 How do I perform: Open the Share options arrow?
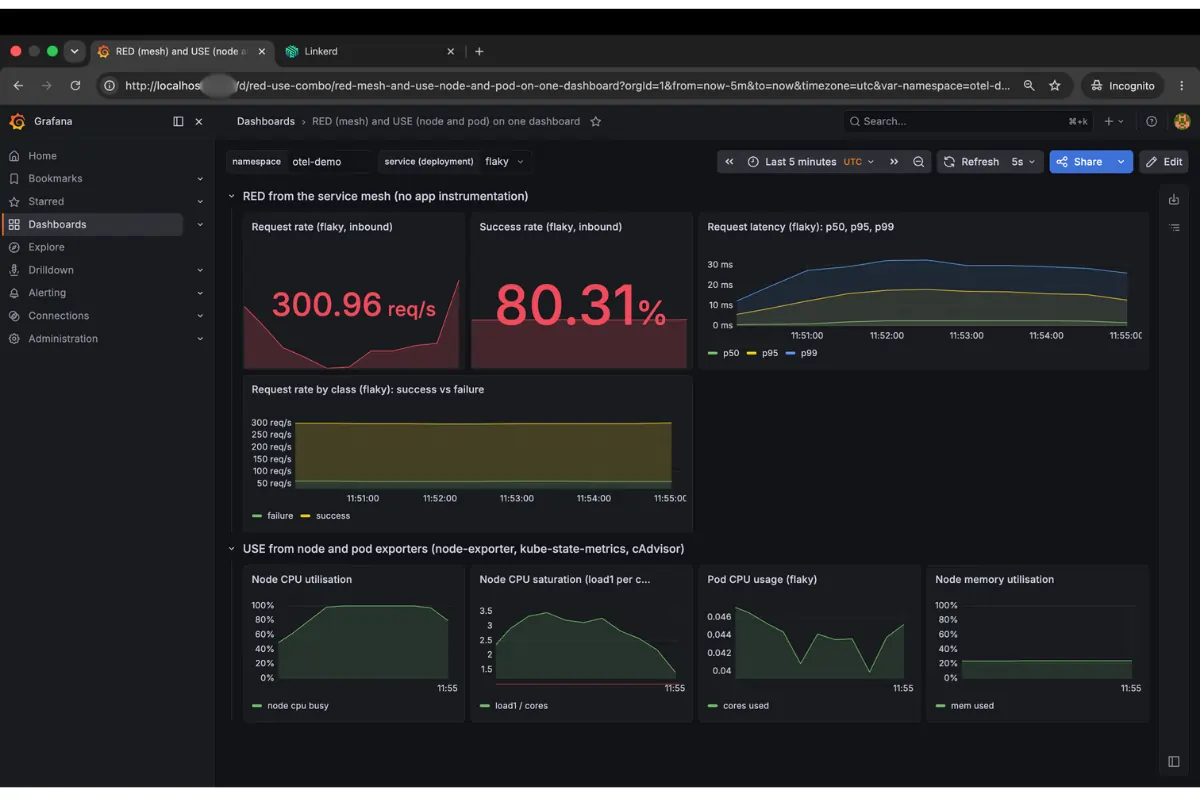point(1121,162)
